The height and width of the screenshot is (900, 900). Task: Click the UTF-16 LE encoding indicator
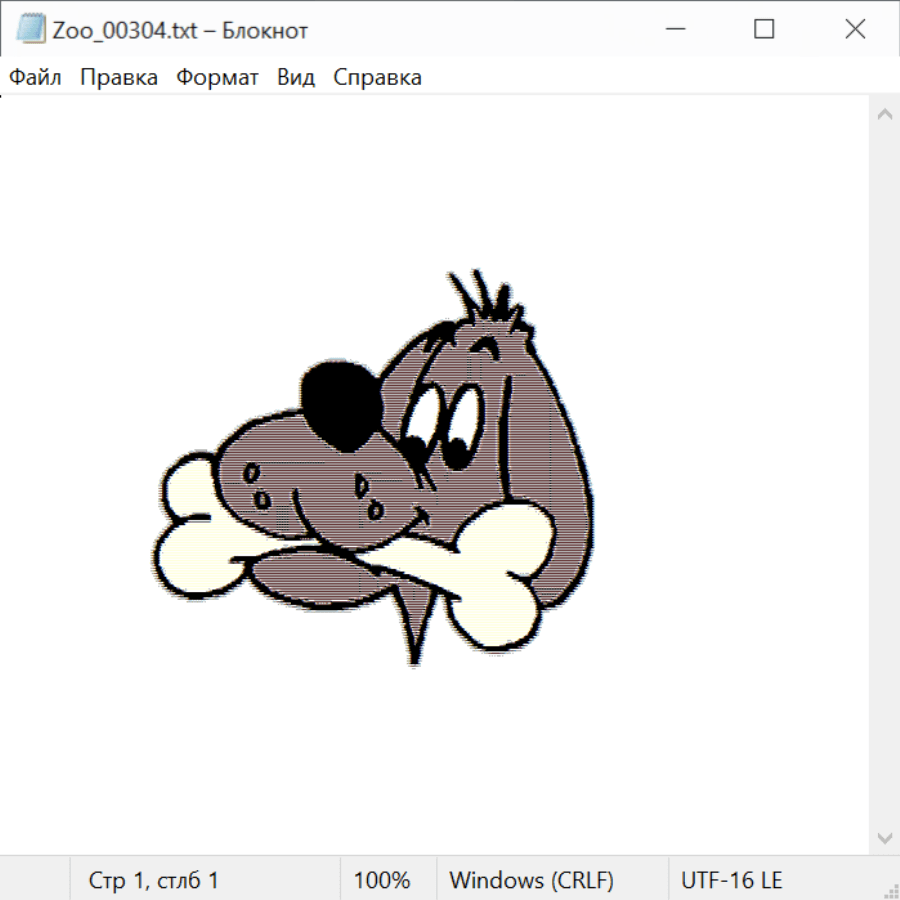click(x=731, y=881)
